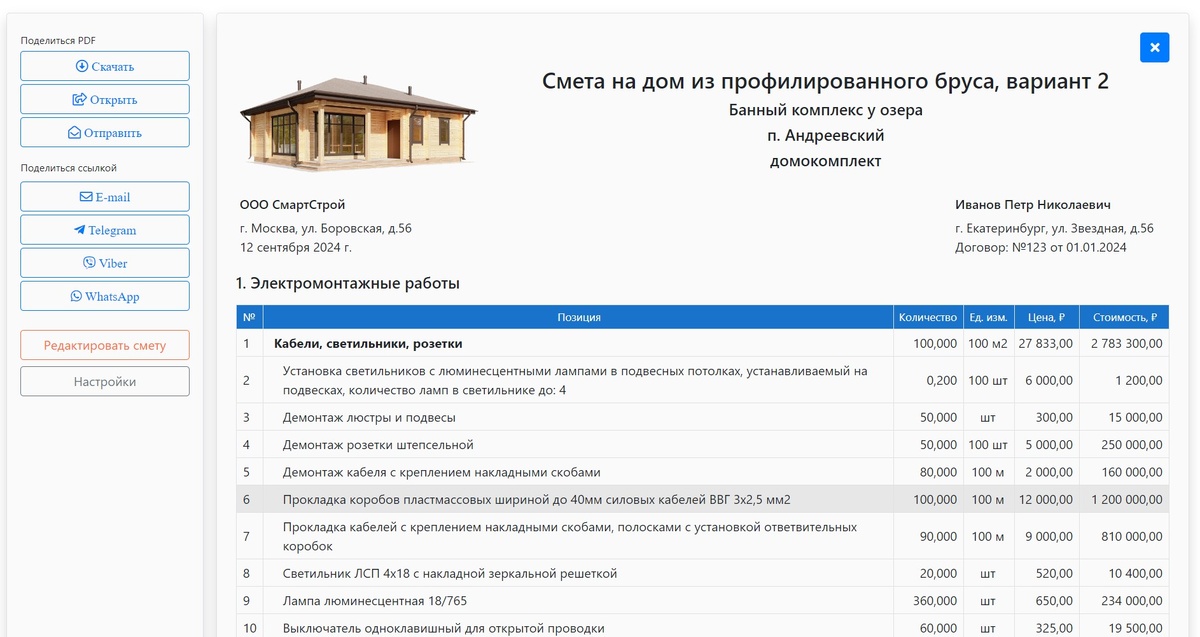This screenshot has height=637, width=1200.
Task: Click the Viber logo icon
Action: [89, 263]
